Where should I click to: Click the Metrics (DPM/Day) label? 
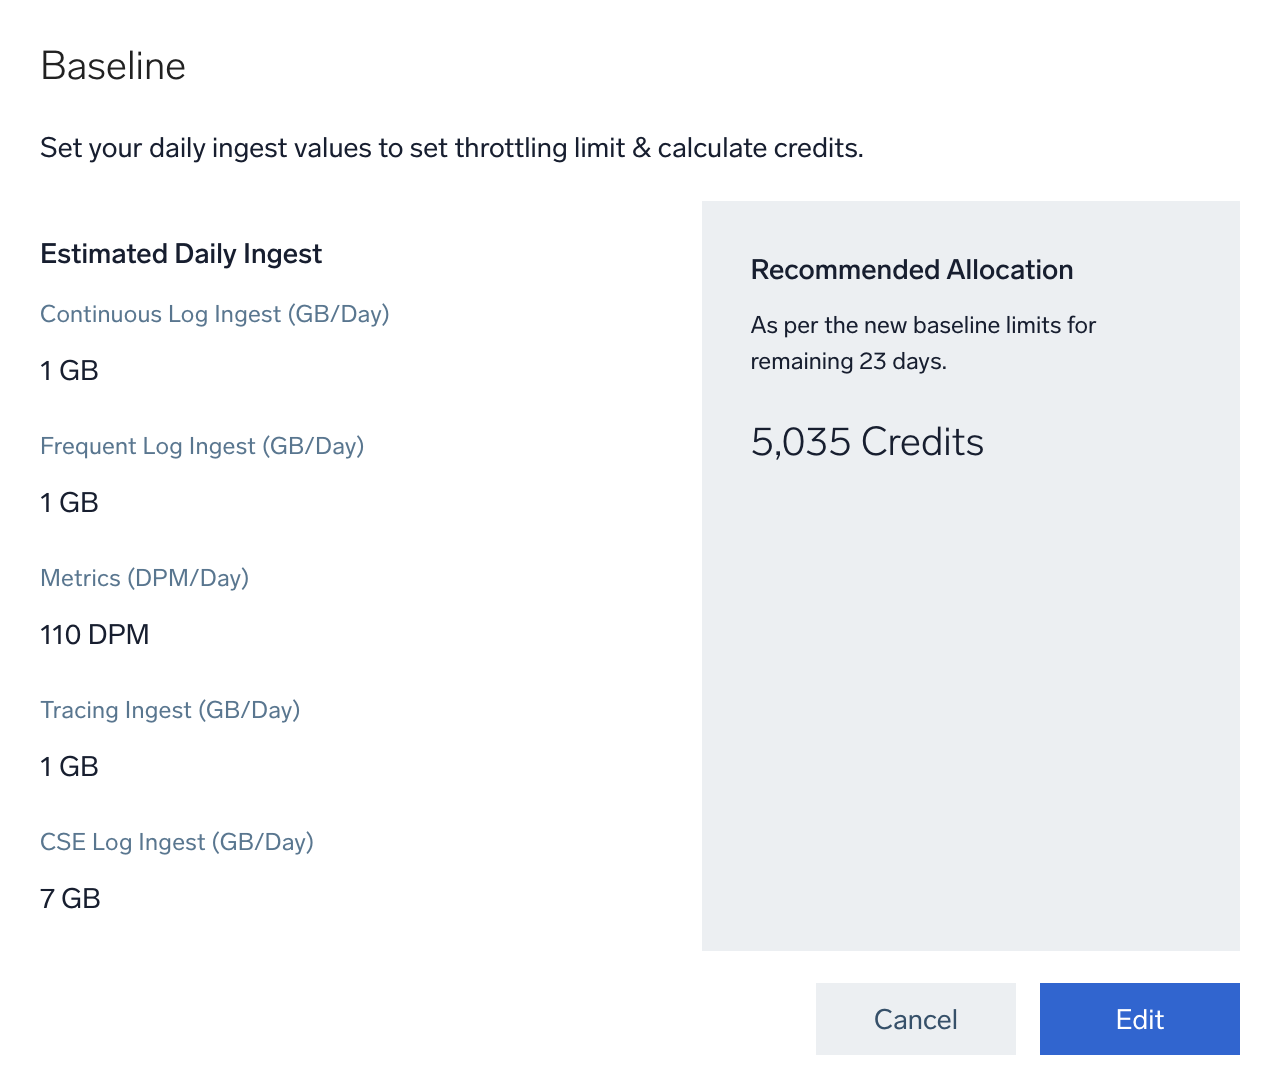(144, 578)
